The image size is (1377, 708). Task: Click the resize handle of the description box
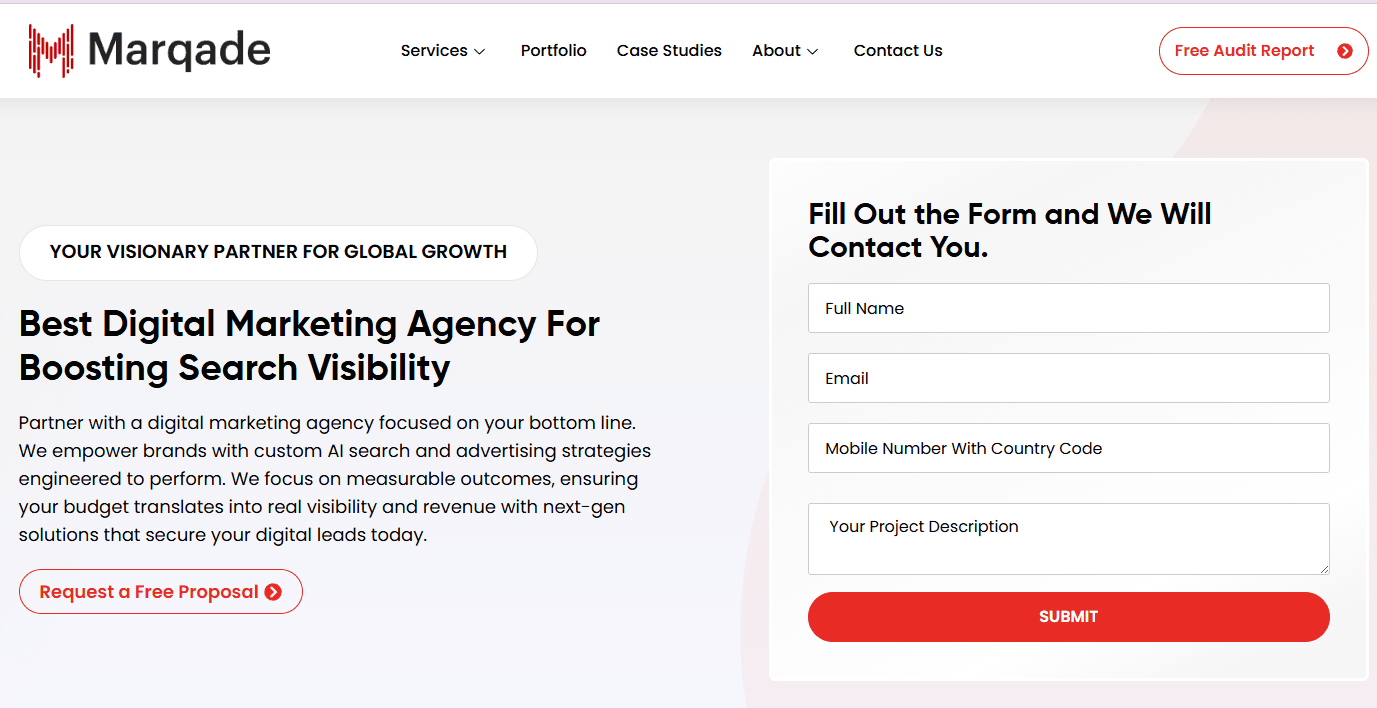(x=1323, y=568)
